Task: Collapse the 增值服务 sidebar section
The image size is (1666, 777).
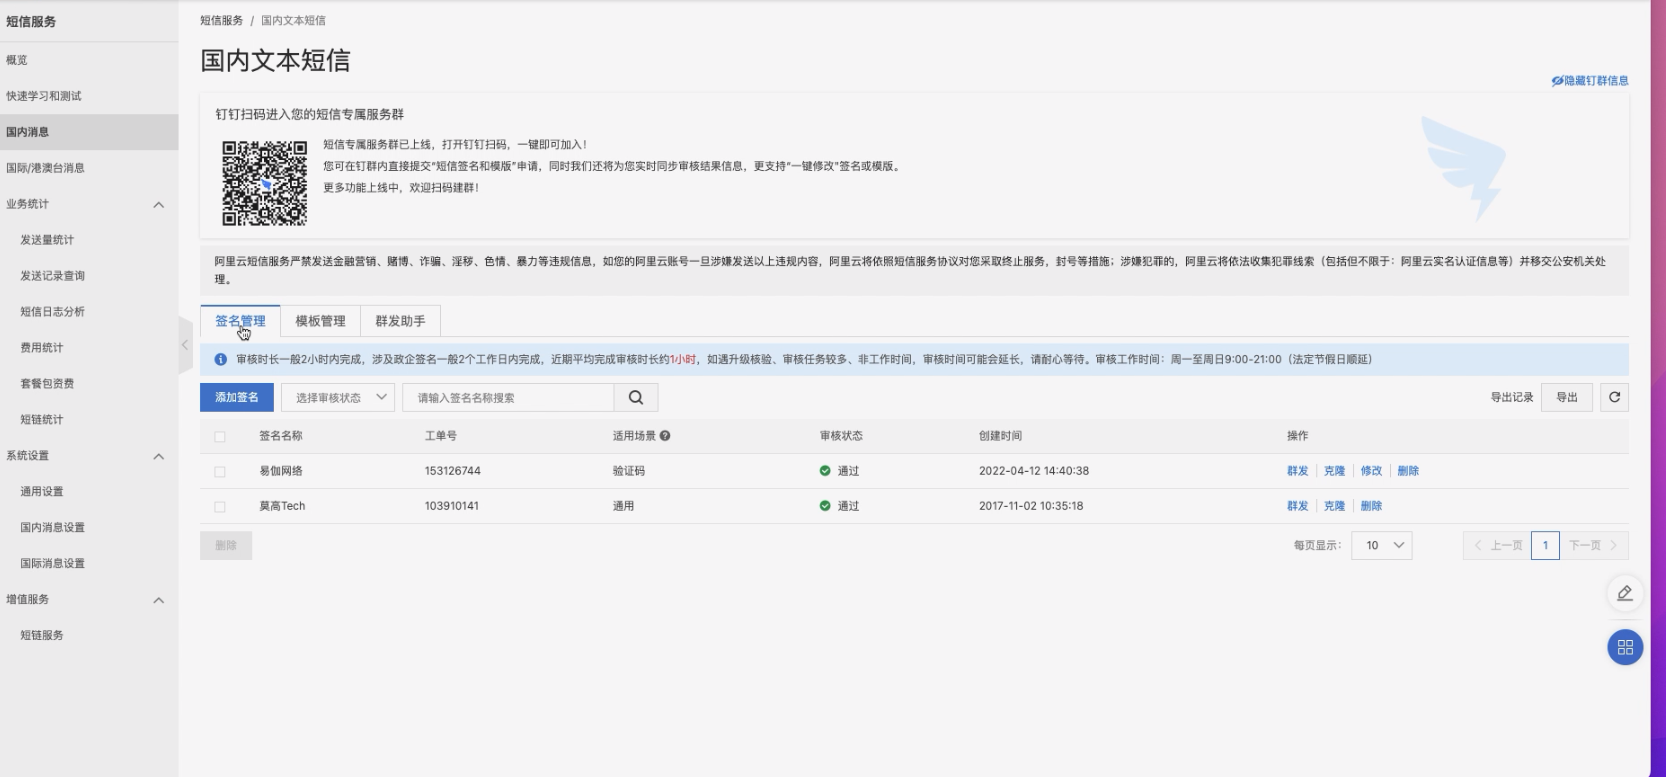Action: click(x=158, y=601)
